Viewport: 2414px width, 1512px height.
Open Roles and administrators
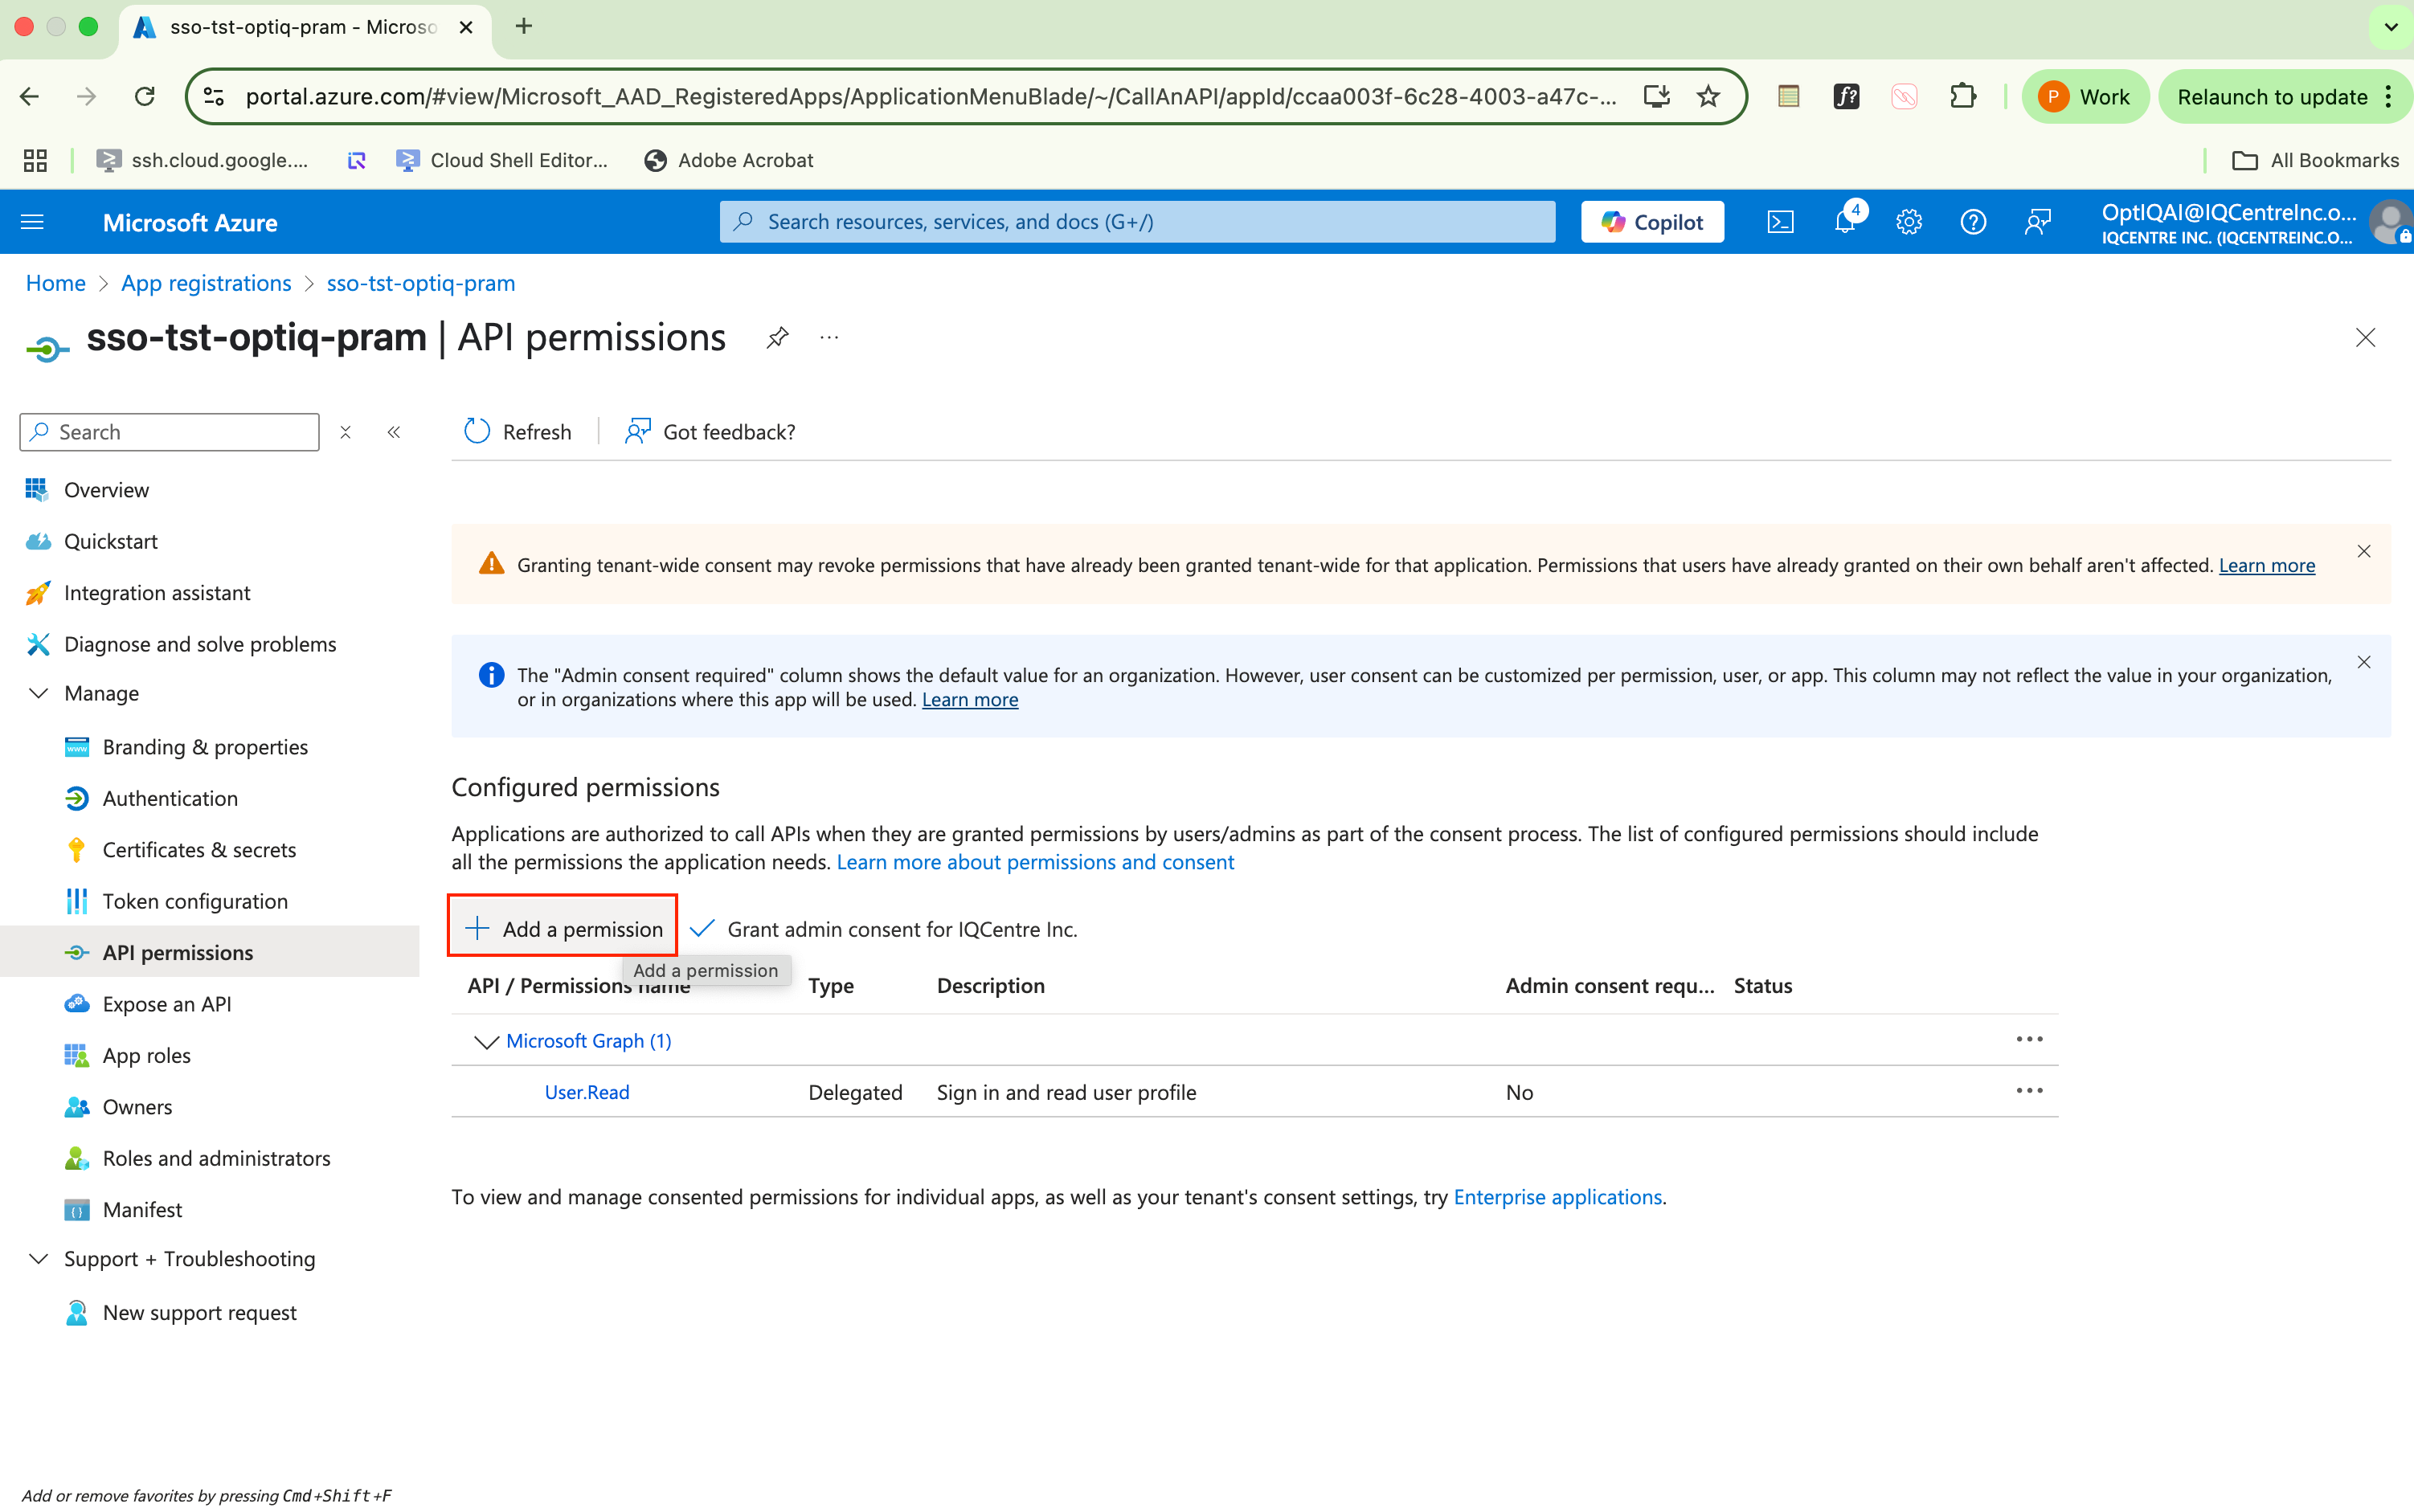[216, 1158]
